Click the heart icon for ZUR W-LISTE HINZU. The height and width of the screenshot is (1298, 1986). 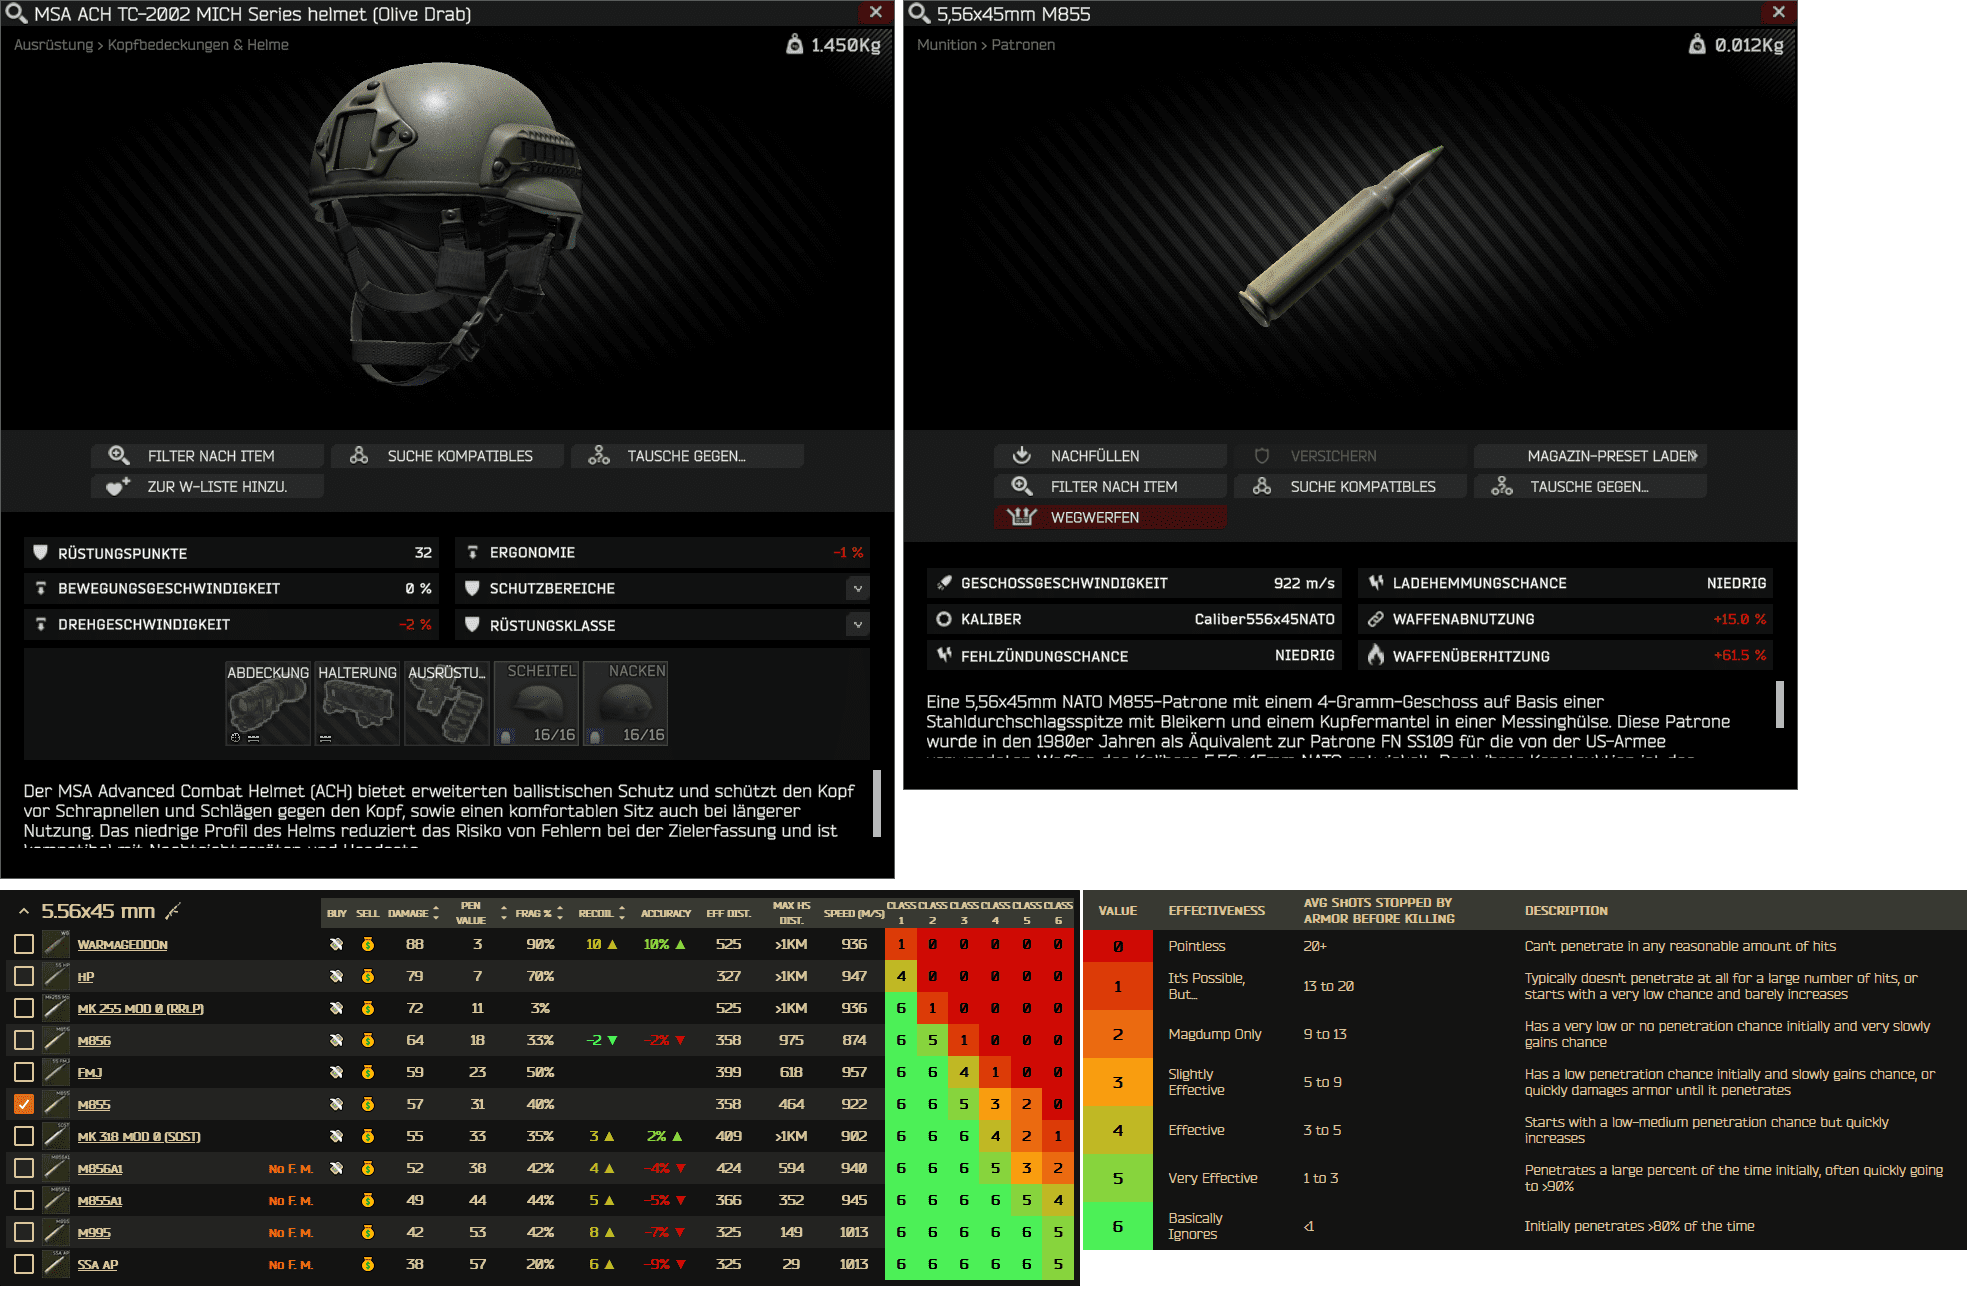[x=118, y=487]
